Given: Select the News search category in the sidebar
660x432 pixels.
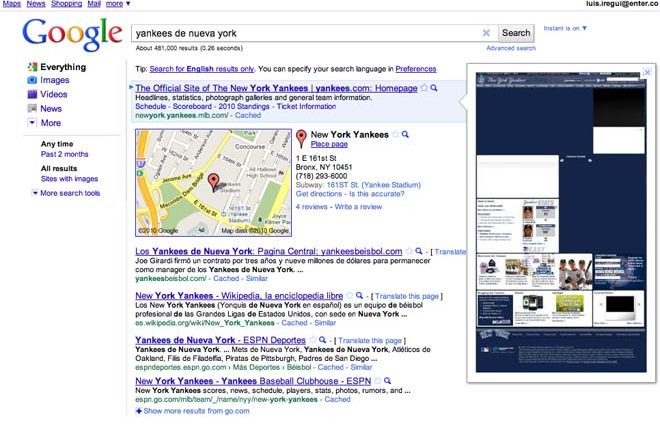Looking at the screenshot, I should click(x=51, y=109).
